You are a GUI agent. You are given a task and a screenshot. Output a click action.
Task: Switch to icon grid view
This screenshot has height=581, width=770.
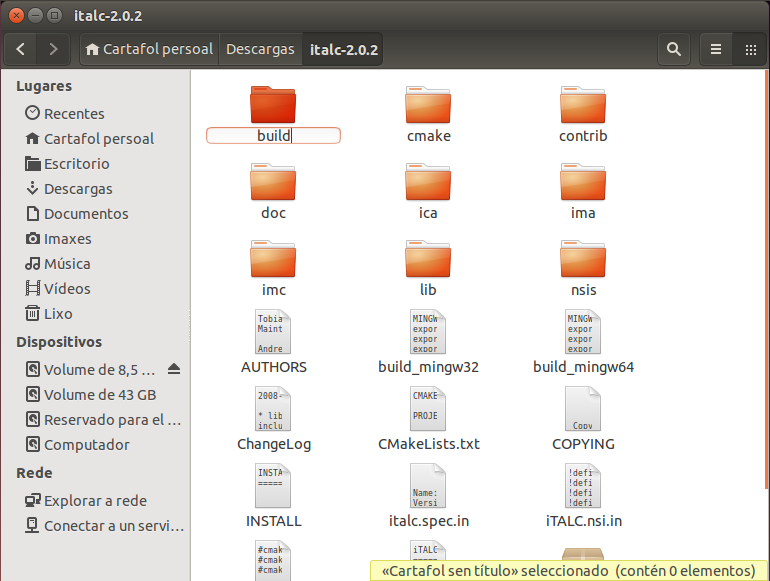tap(750, 49)
